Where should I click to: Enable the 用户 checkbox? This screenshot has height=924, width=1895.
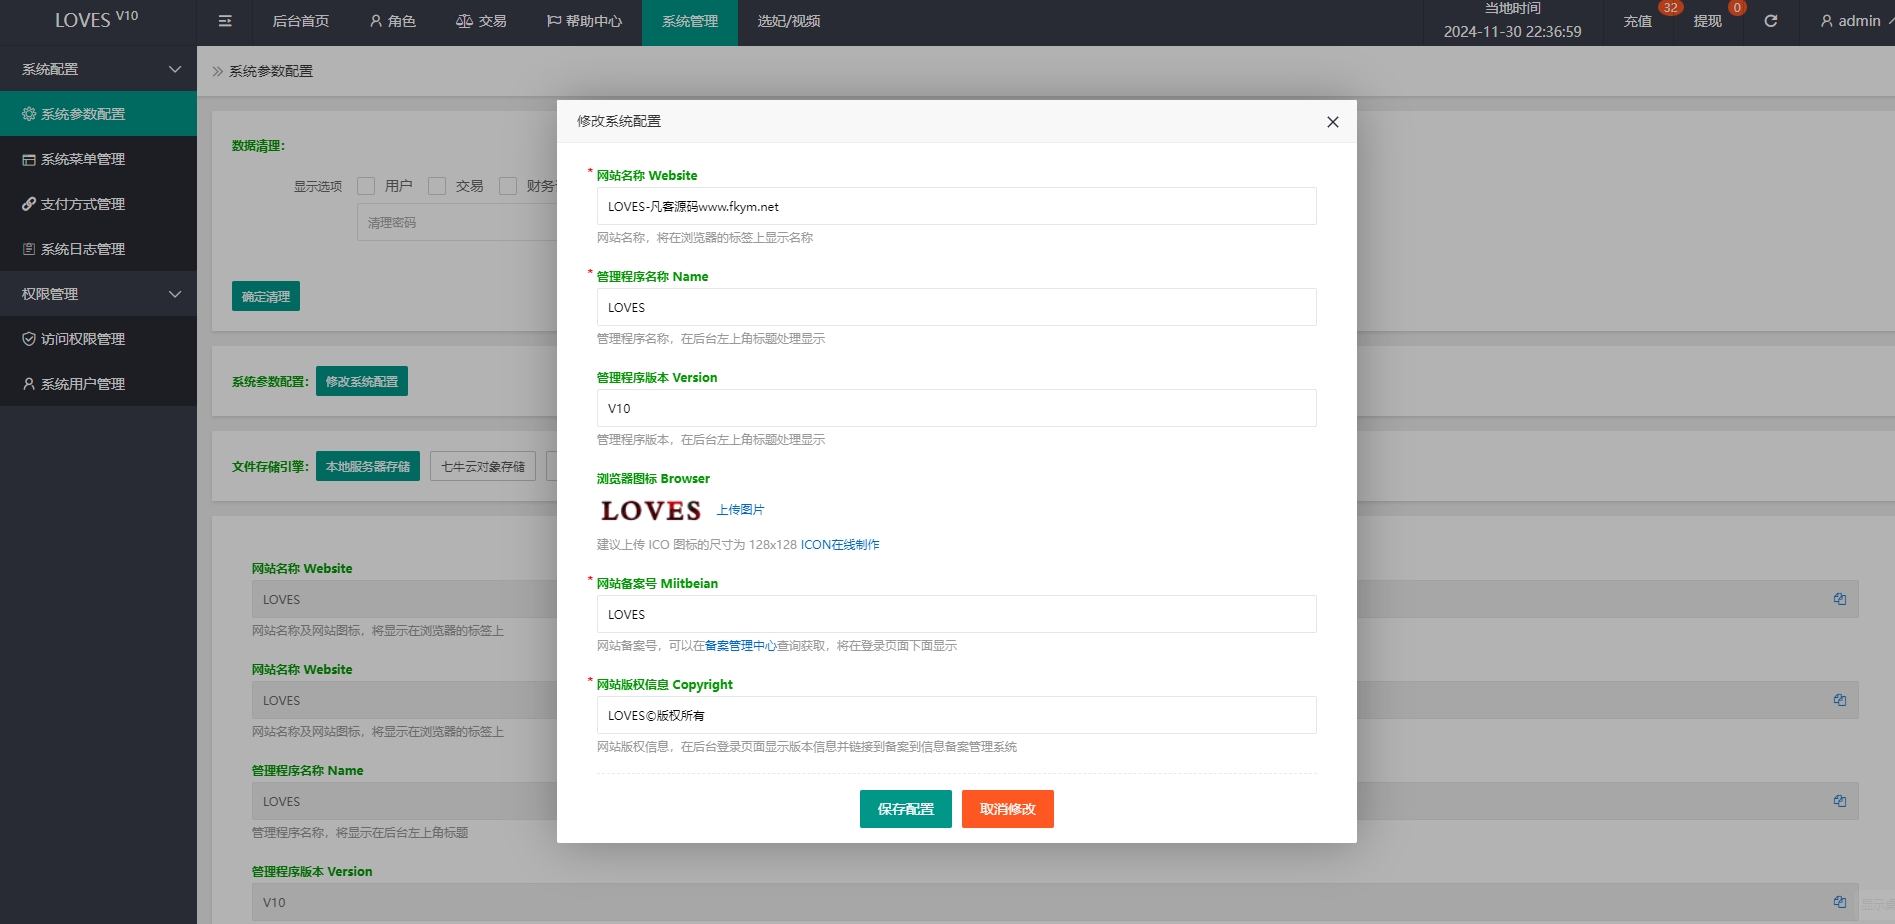coord(366,186)
